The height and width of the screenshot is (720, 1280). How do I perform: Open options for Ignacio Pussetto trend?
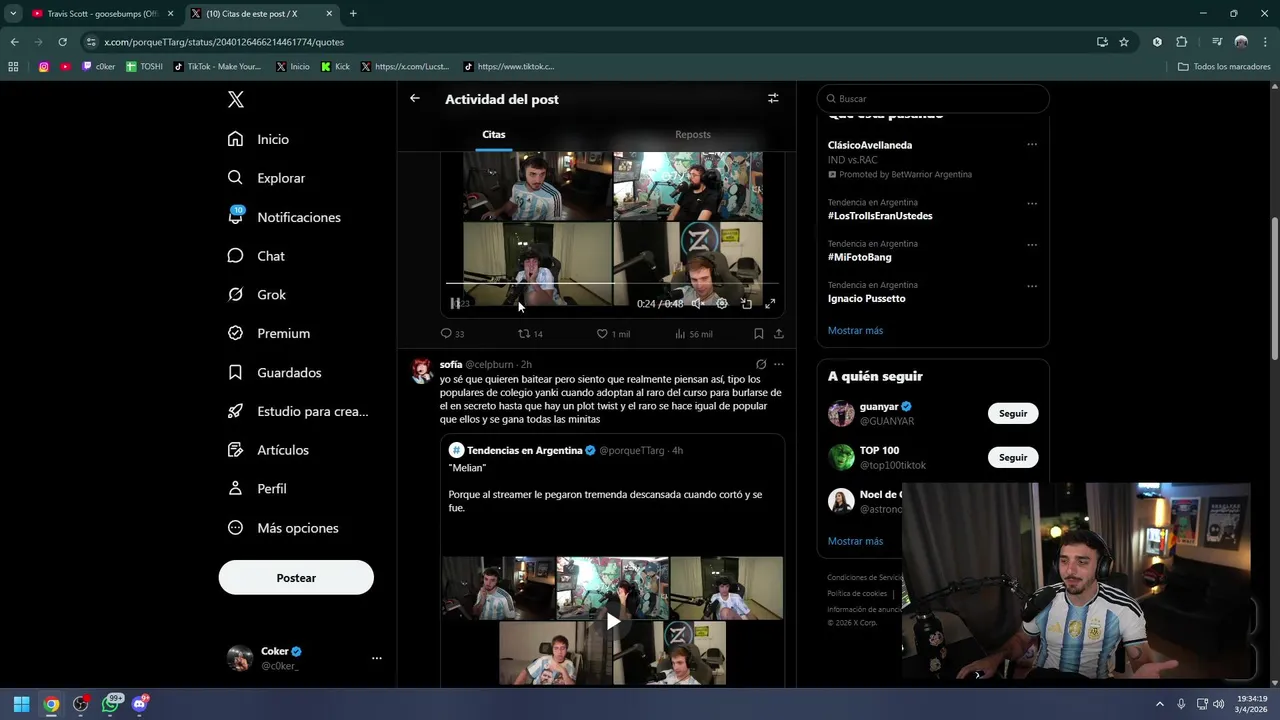click(x=1032, y=286)
